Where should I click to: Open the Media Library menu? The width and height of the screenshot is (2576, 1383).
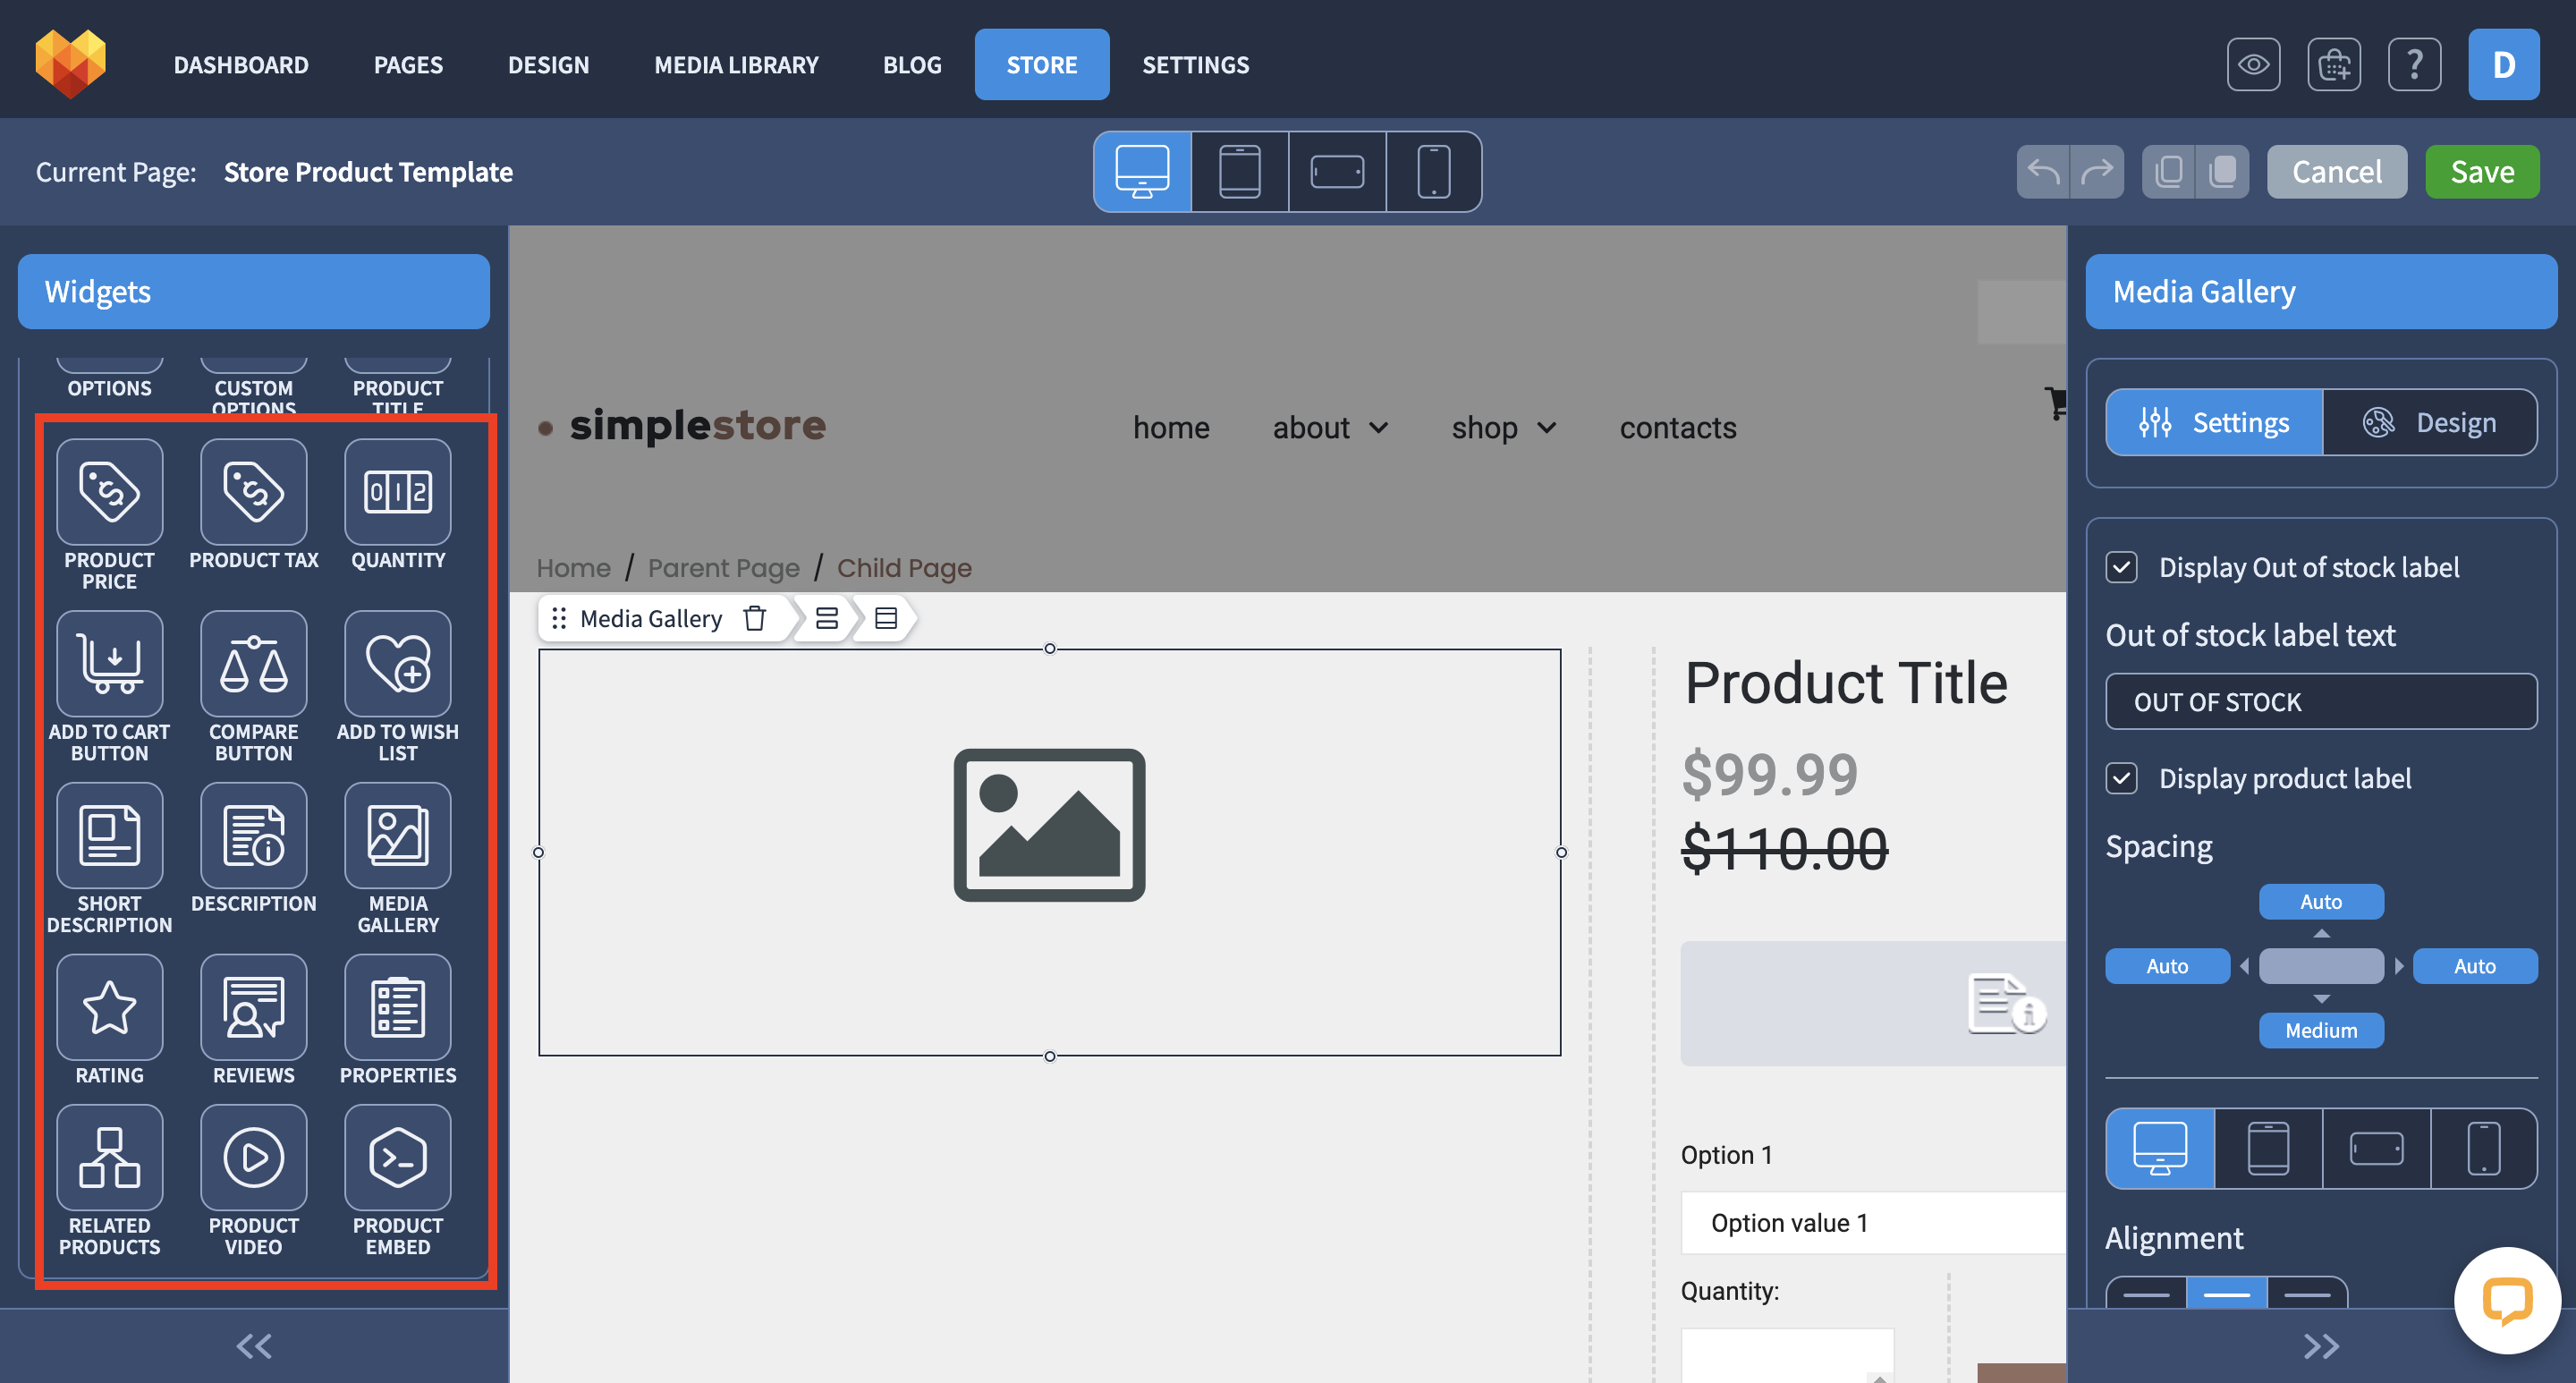pyautogui.click(x=736, y=65)
